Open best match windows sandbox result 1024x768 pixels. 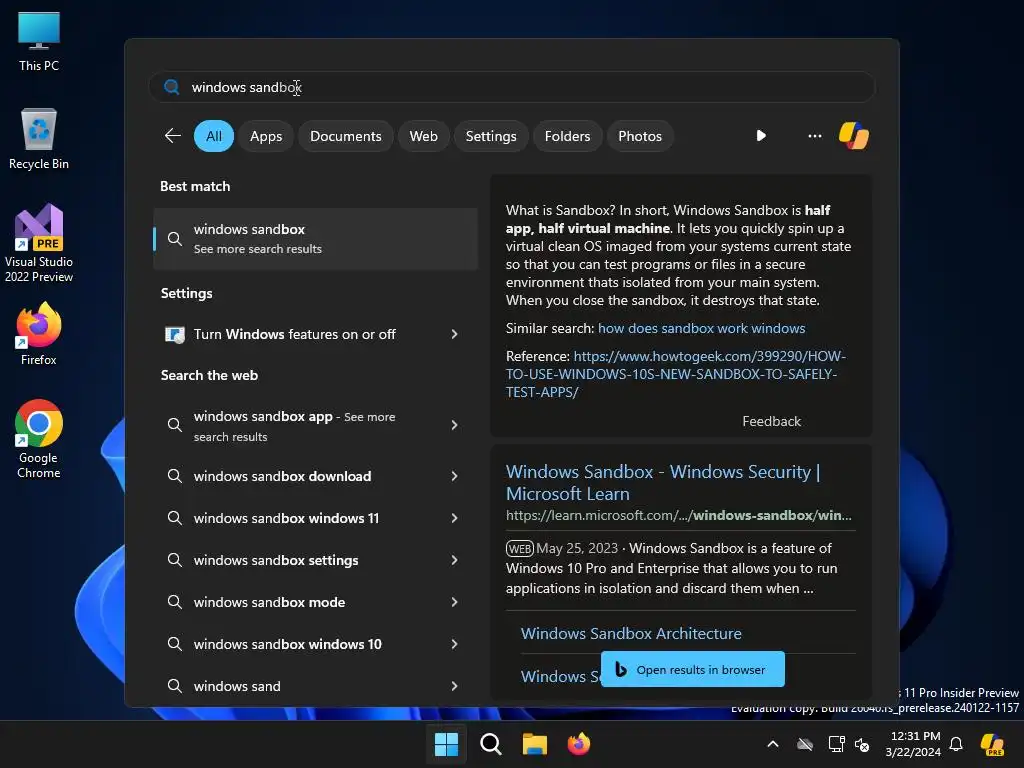tap(315, 239)
